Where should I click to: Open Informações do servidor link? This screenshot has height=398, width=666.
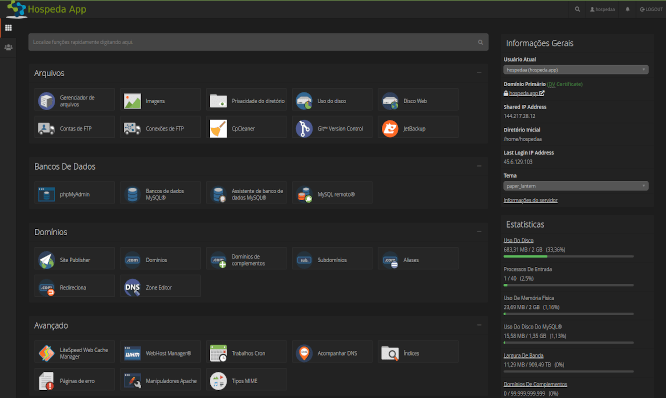tap(531, 200)
